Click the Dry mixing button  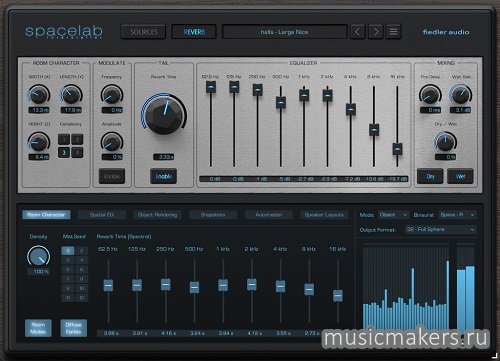pyautogui.click(x=430, y=176)
